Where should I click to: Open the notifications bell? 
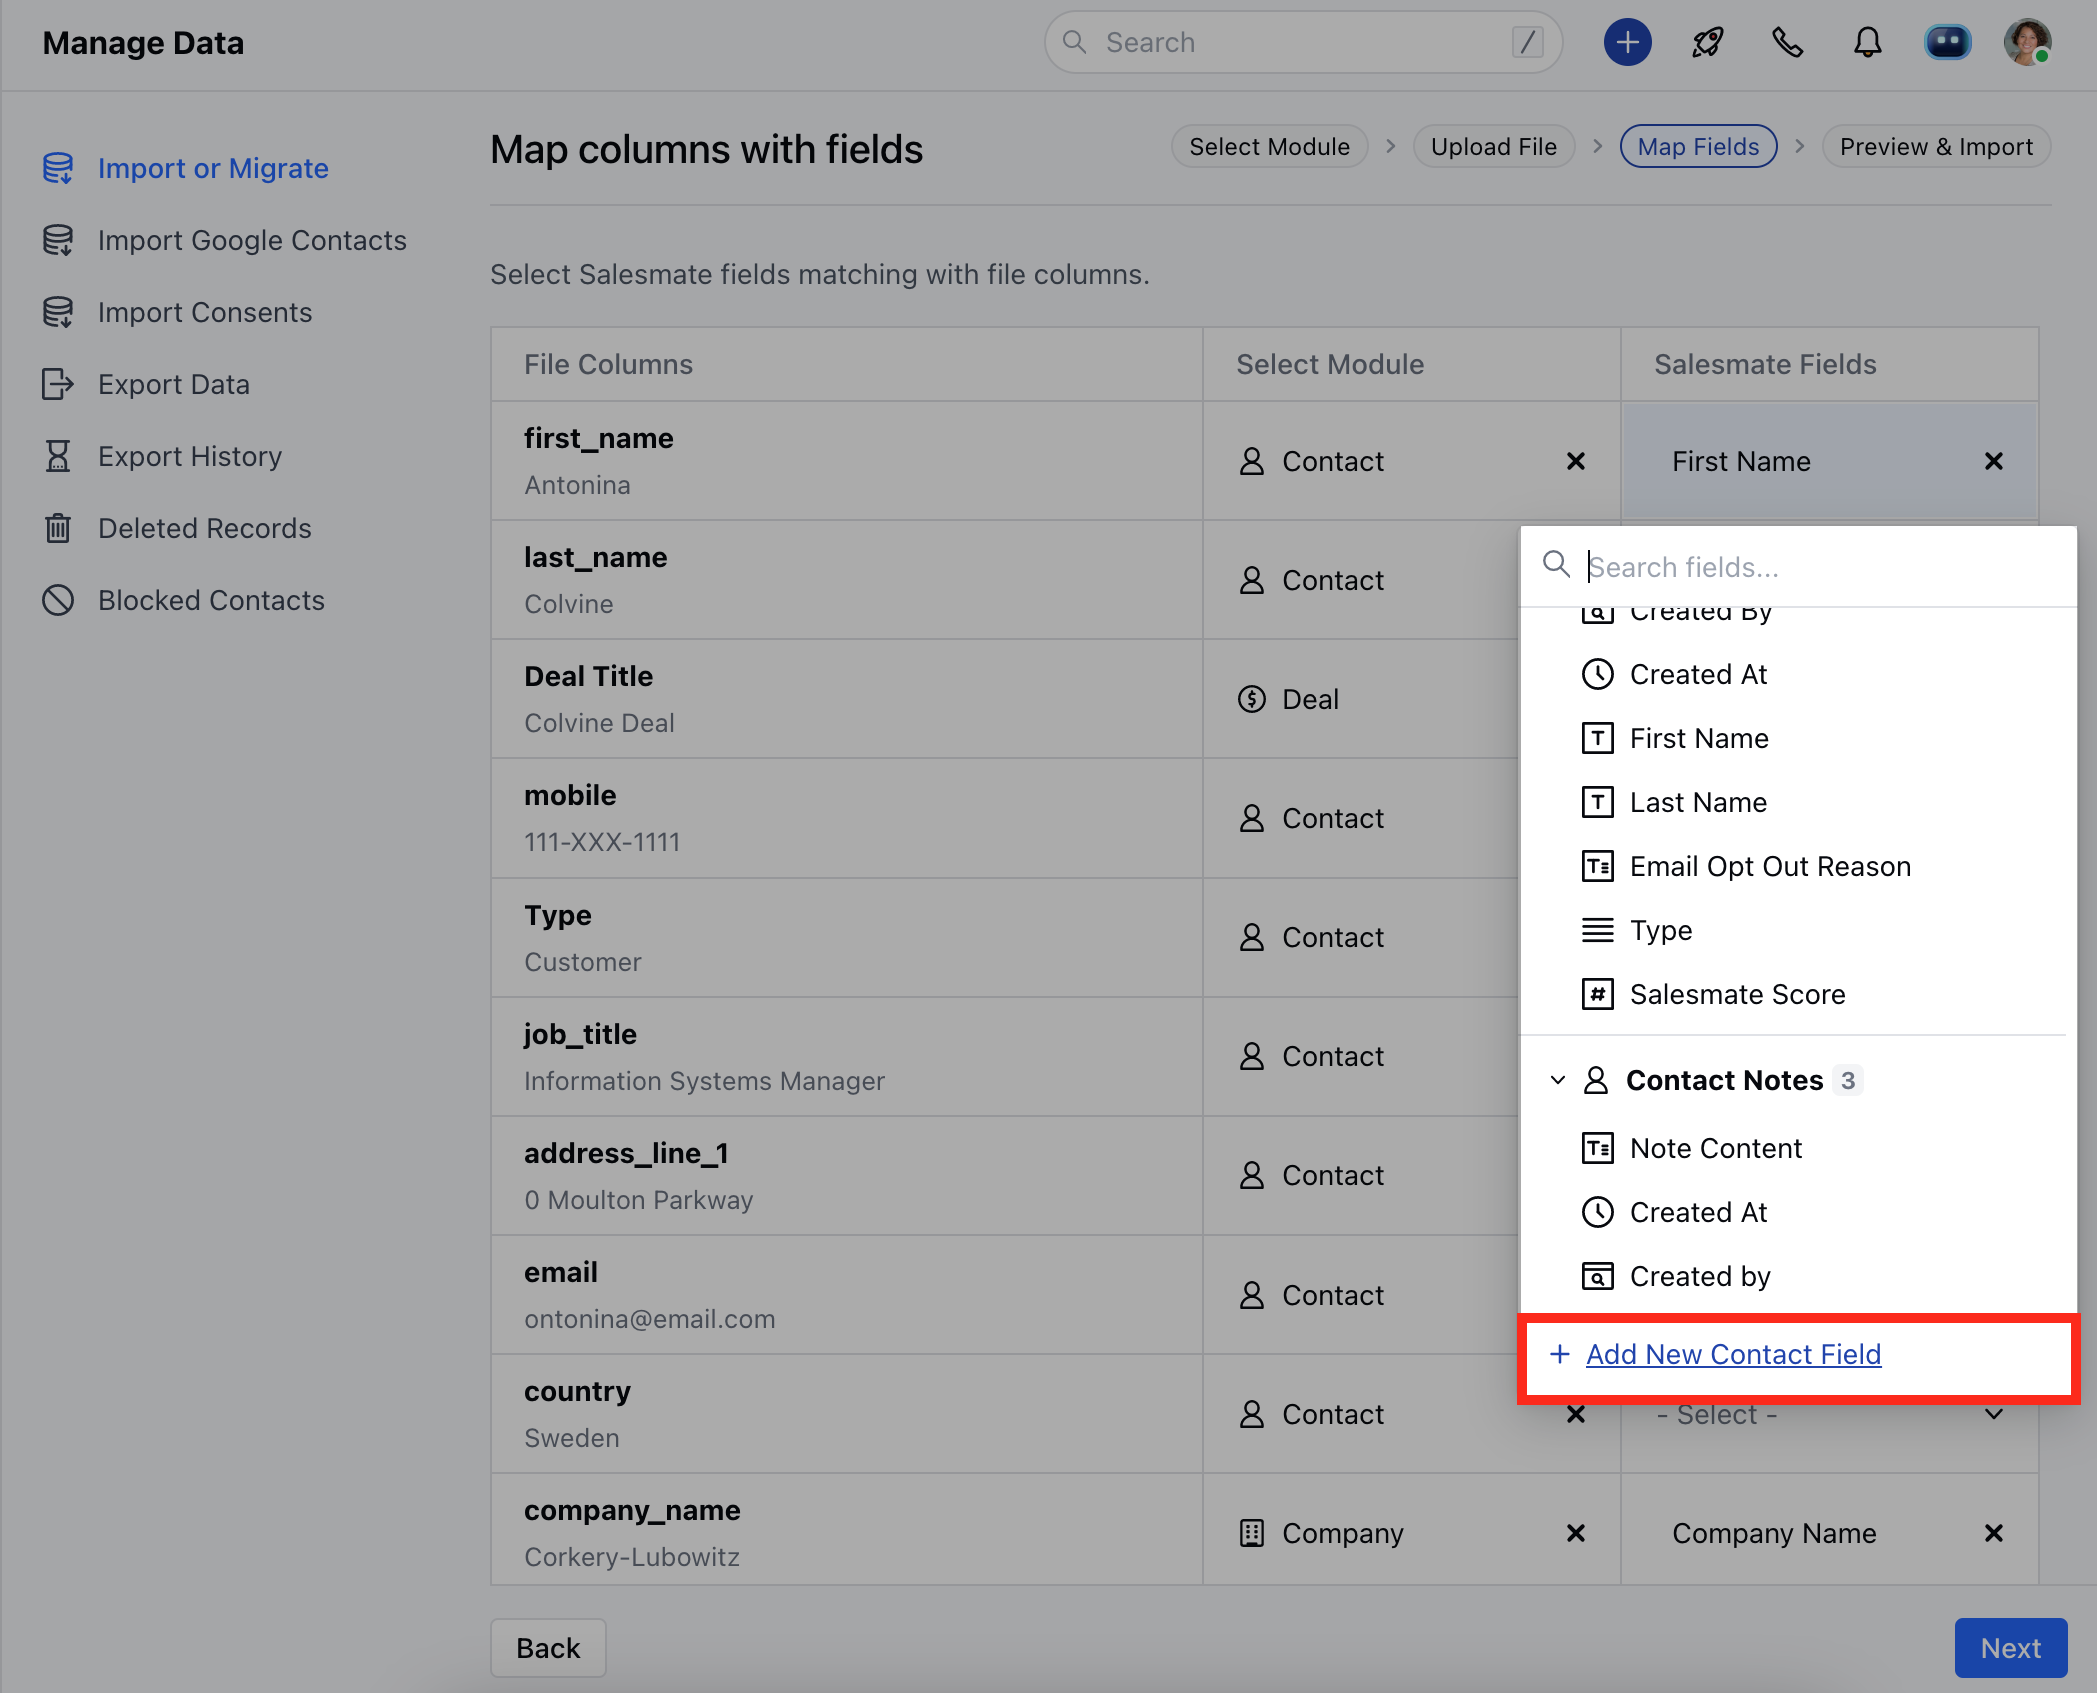[x=1867, y=42]
